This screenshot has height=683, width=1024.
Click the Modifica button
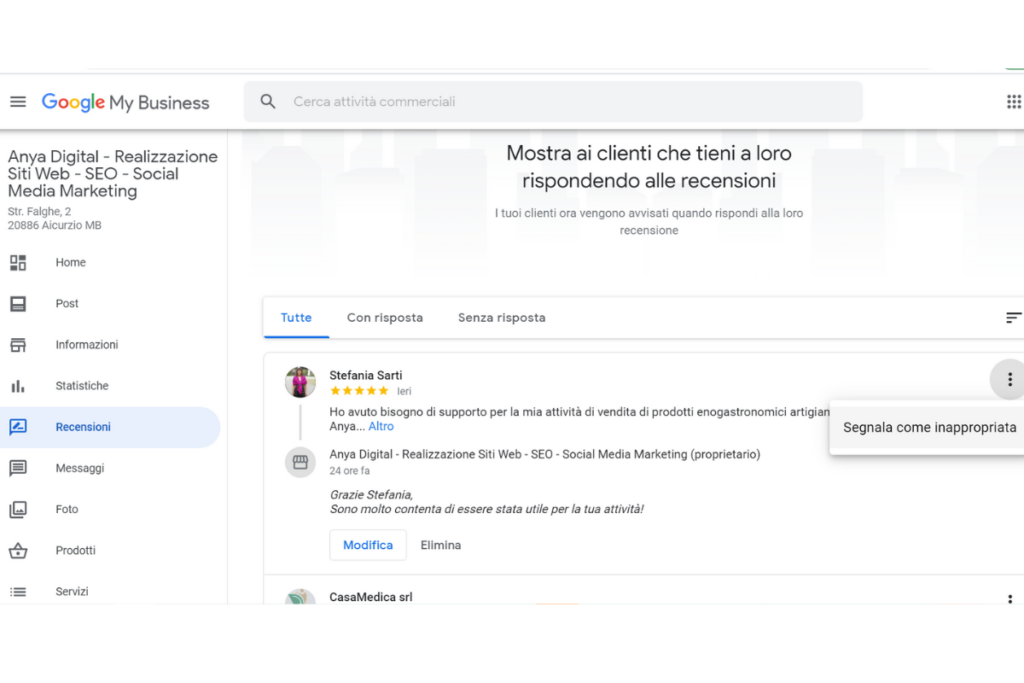(367, 545)
